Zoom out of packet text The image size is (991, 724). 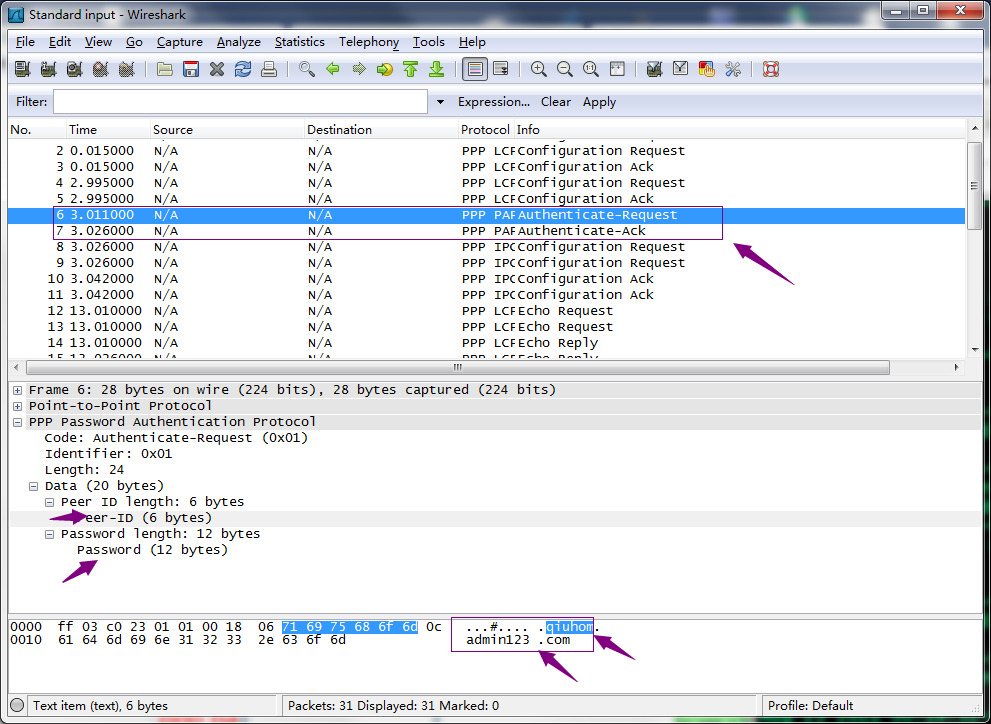564,69
